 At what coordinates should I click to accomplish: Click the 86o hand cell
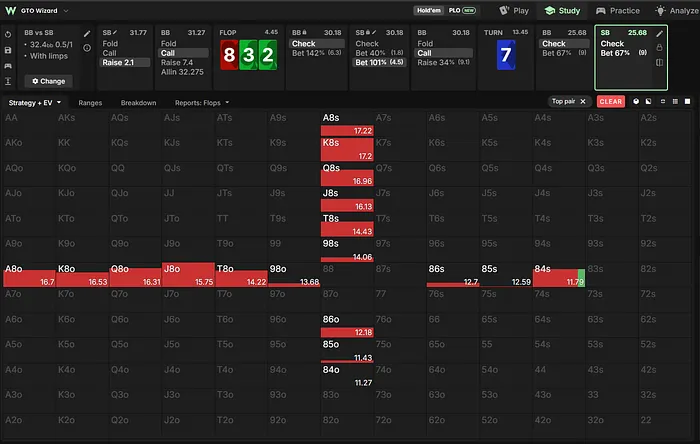[x=347, y=326]
